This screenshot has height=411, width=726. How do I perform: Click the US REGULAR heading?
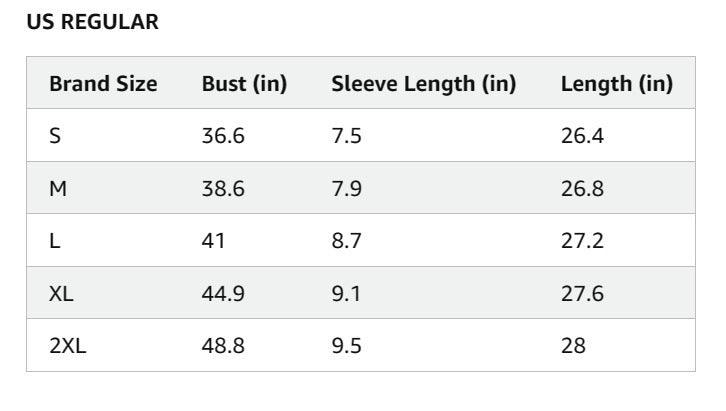92,22
